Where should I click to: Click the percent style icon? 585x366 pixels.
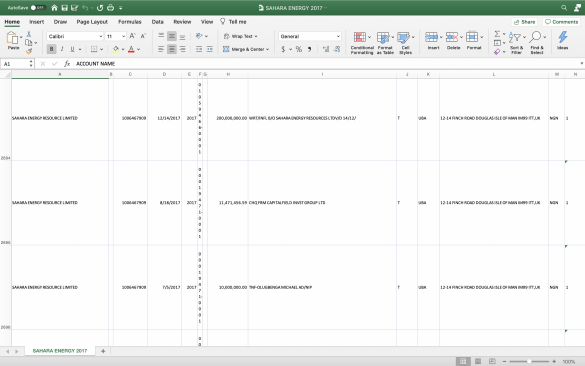coord(299,49)
